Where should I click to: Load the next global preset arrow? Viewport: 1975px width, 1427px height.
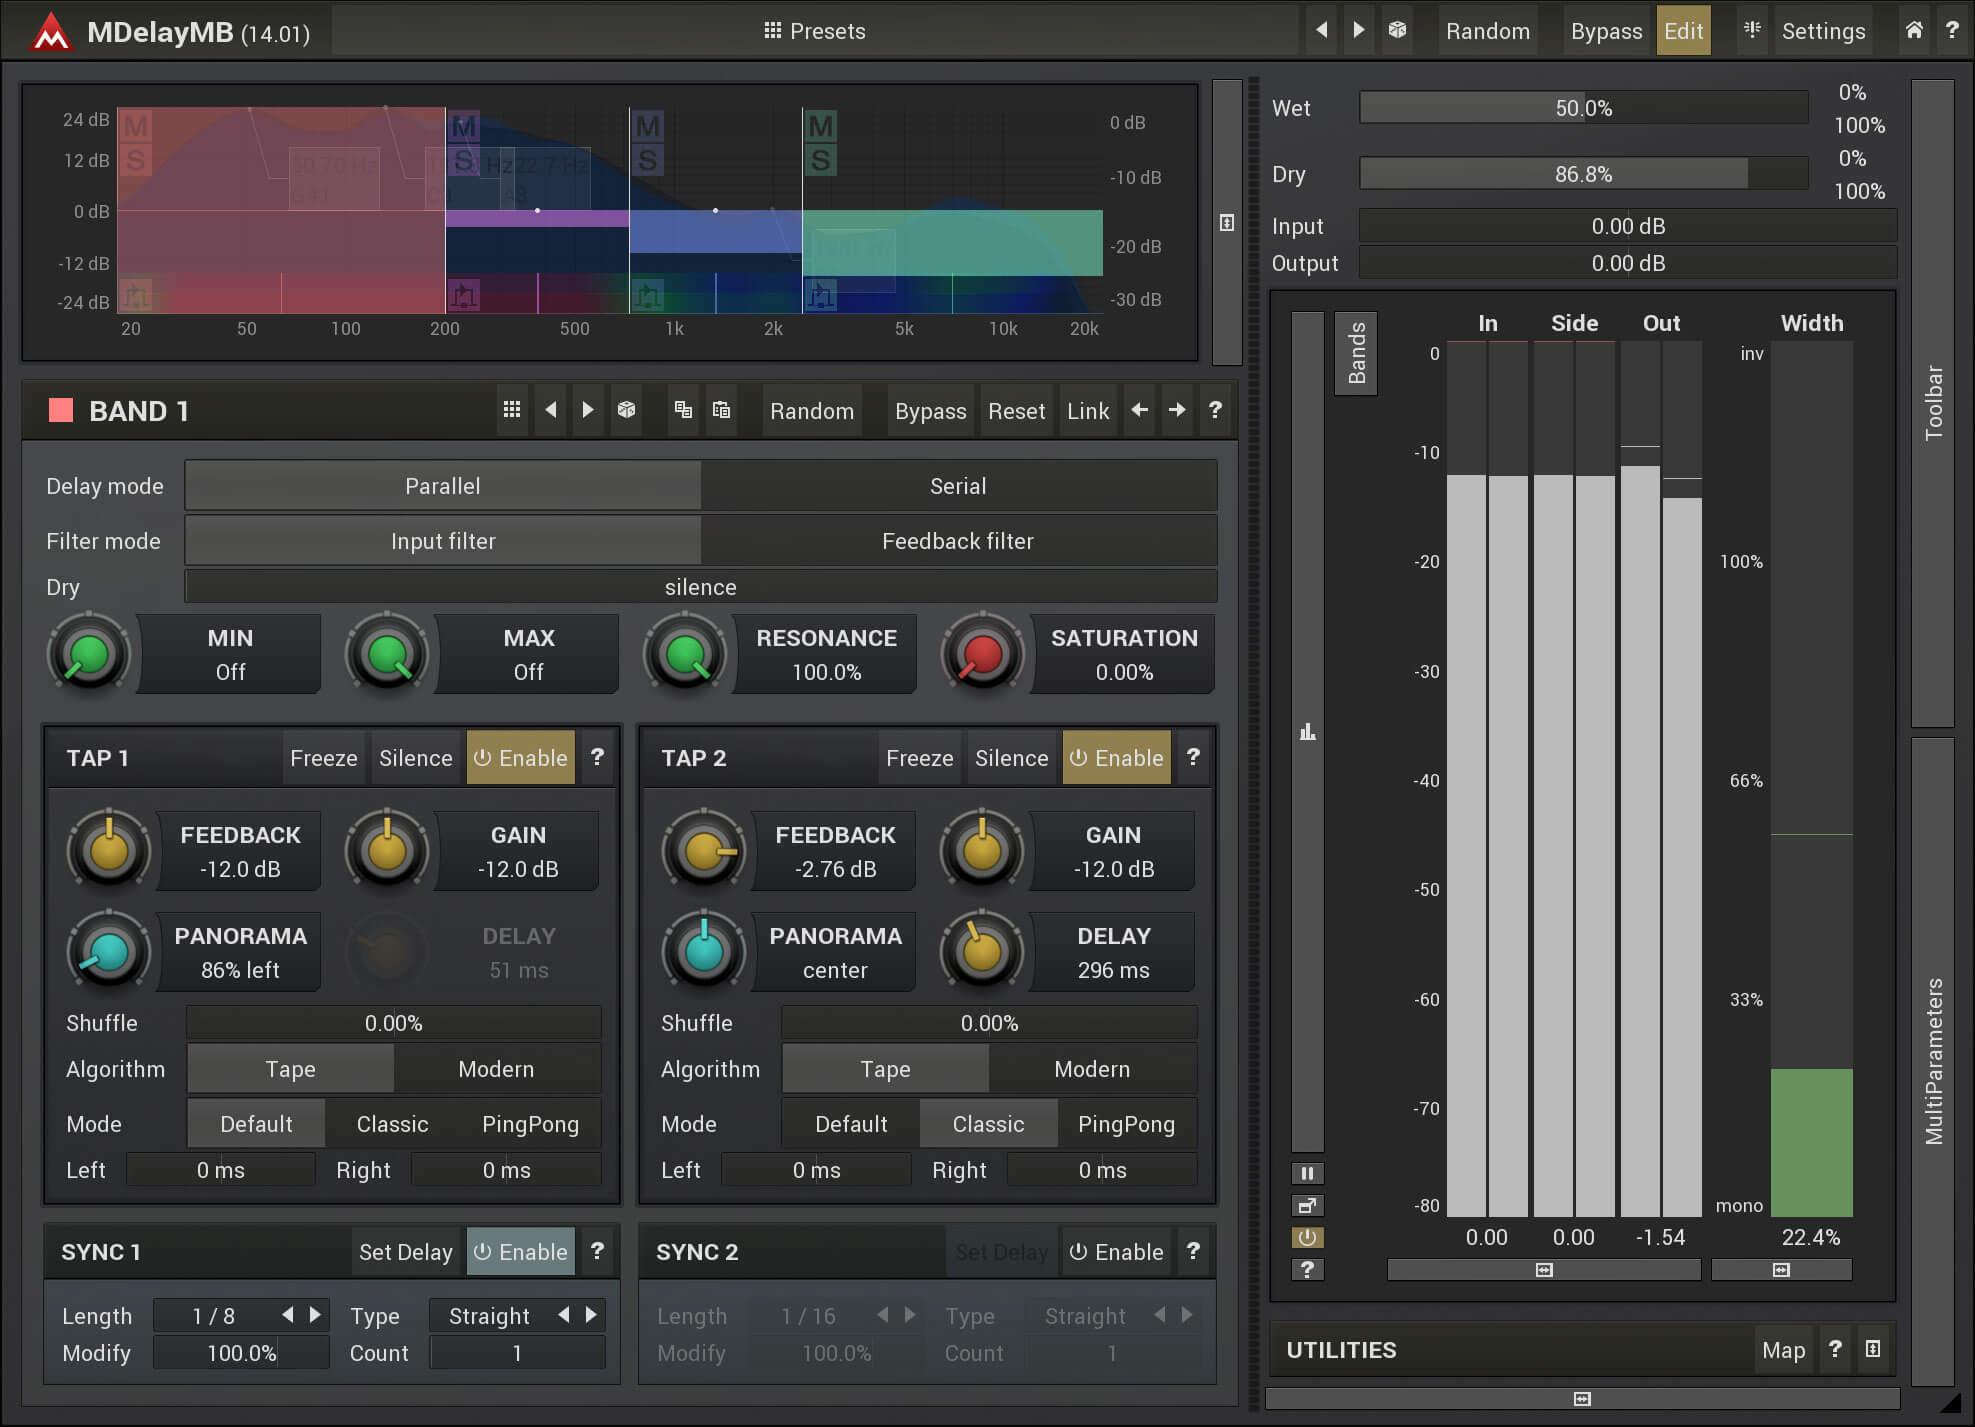pos(1358,30)
